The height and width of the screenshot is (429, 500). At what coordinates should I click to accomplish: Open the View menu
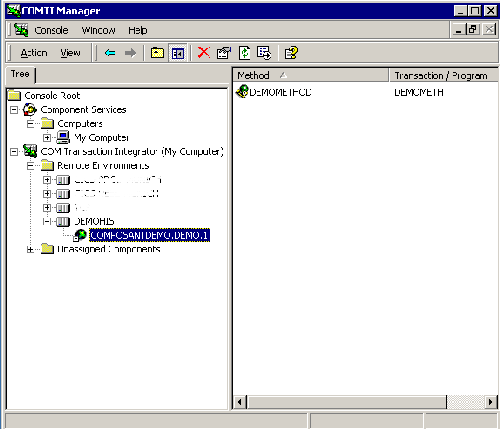[x=70, y=53]
